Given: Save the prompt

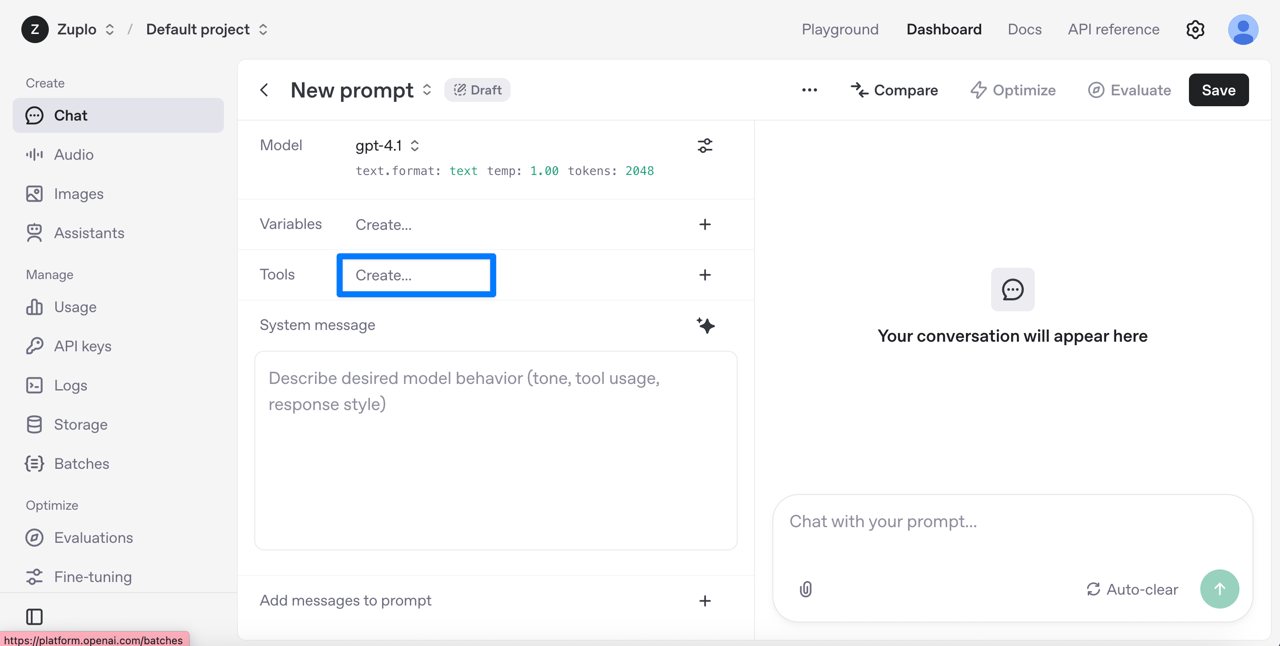Looking at the screenshot, I should (1219, 90).
